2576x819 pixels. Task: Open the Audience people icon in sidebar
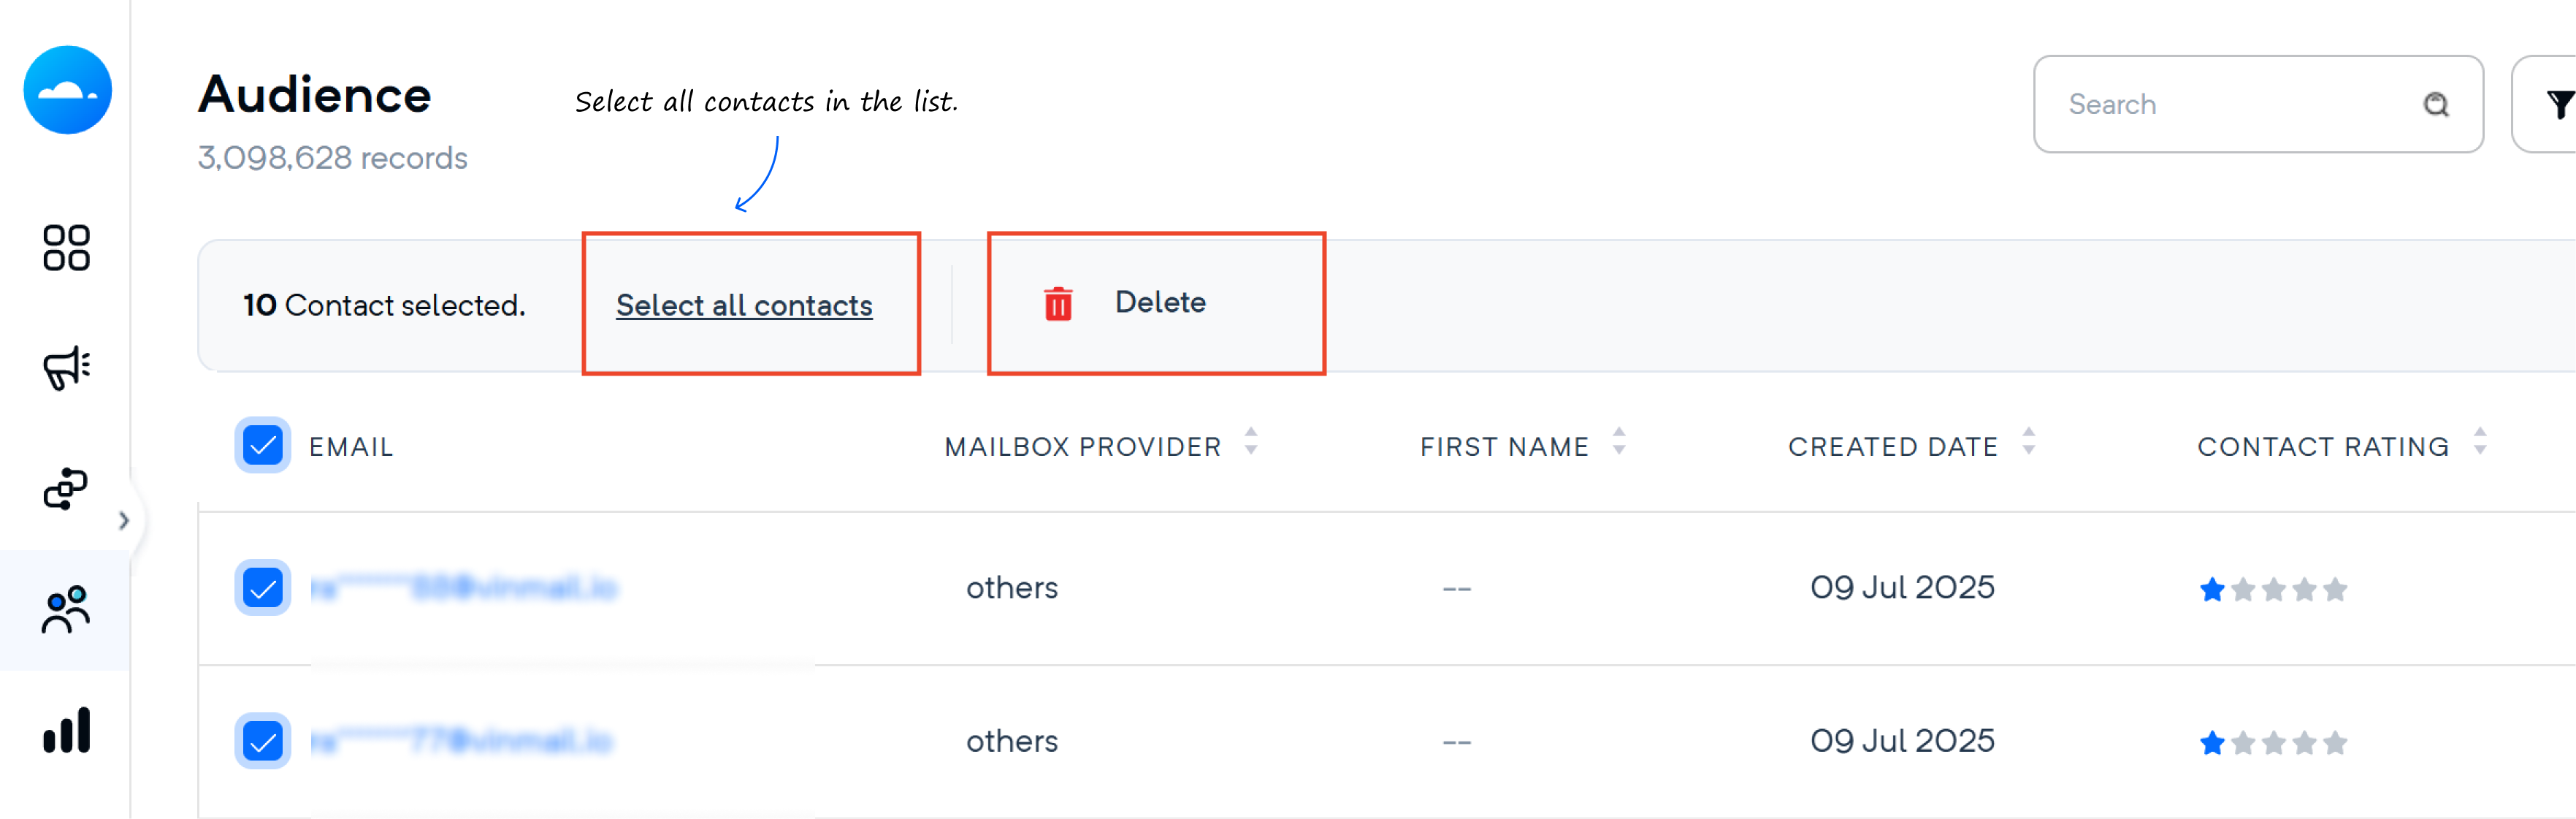pyautogui.click(x=66, y=610)
